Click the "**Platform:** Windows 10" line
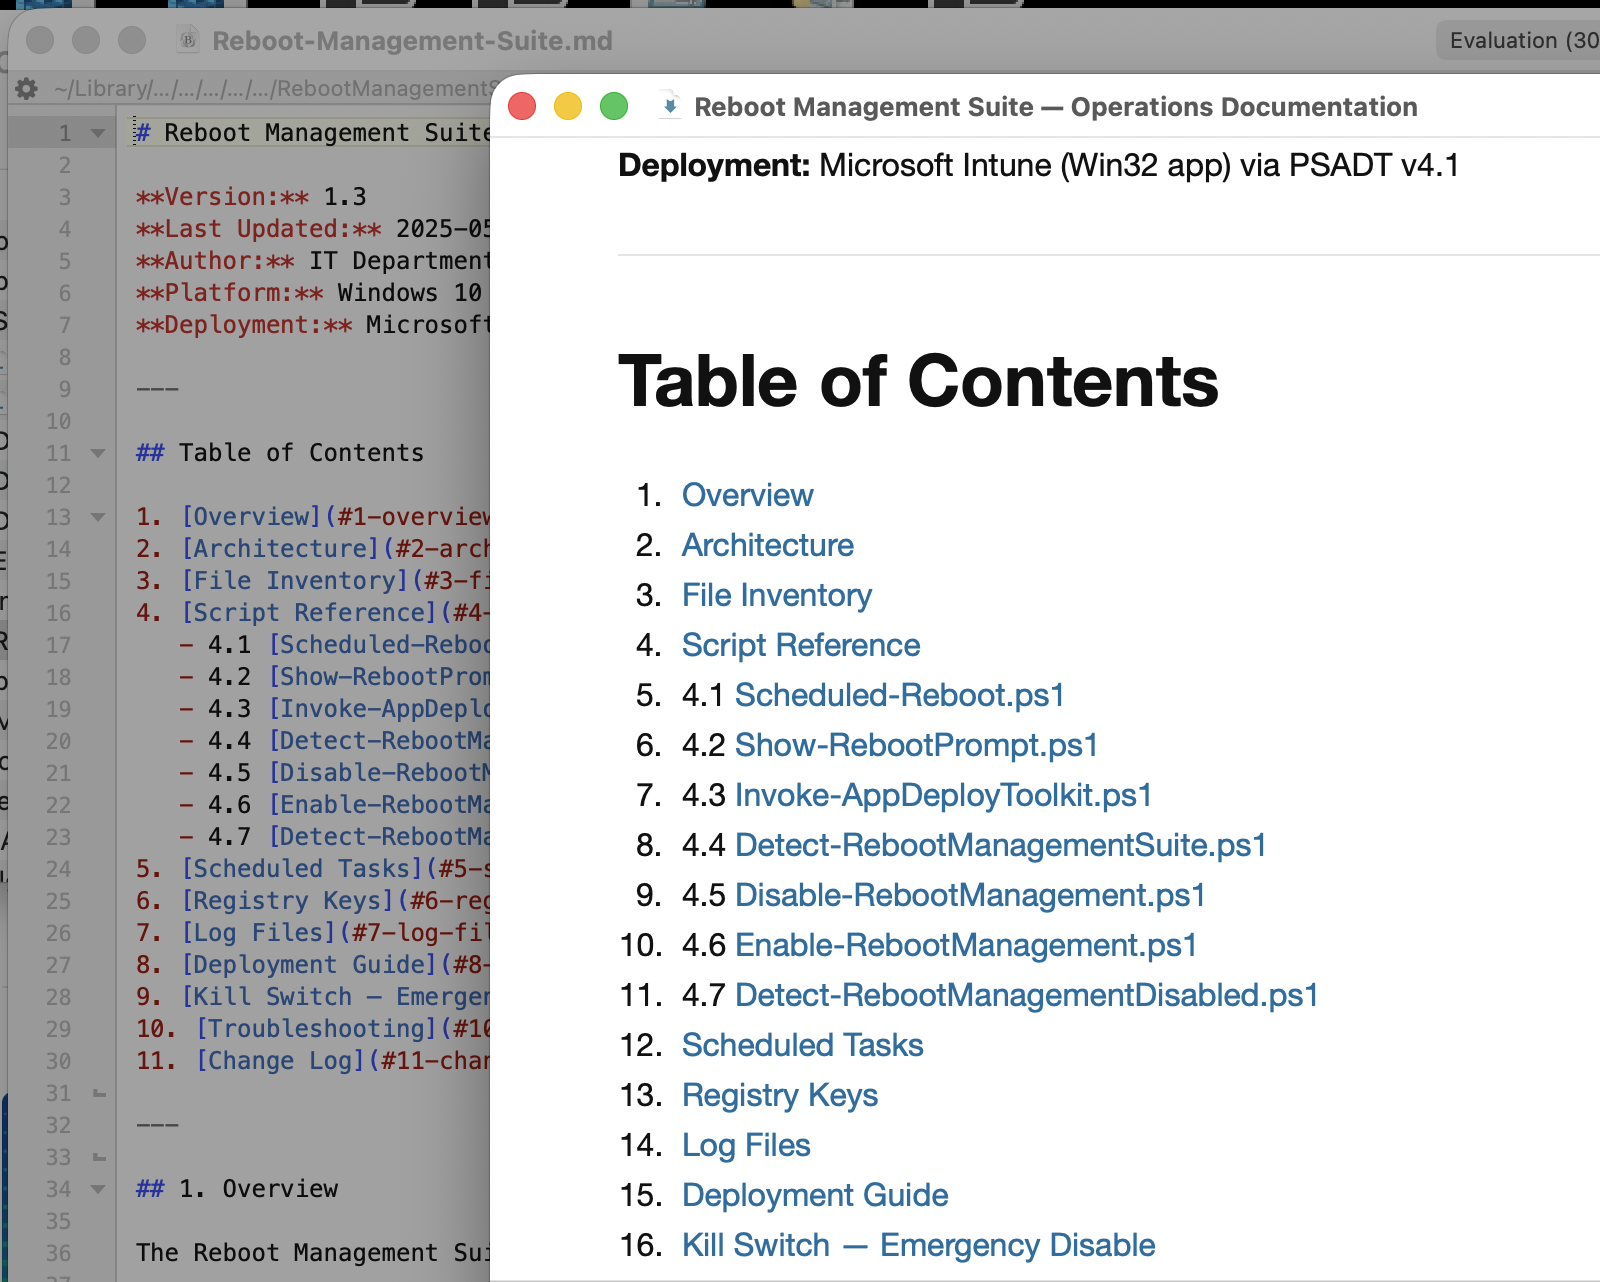The image size is (1600, 1282). 309,293
